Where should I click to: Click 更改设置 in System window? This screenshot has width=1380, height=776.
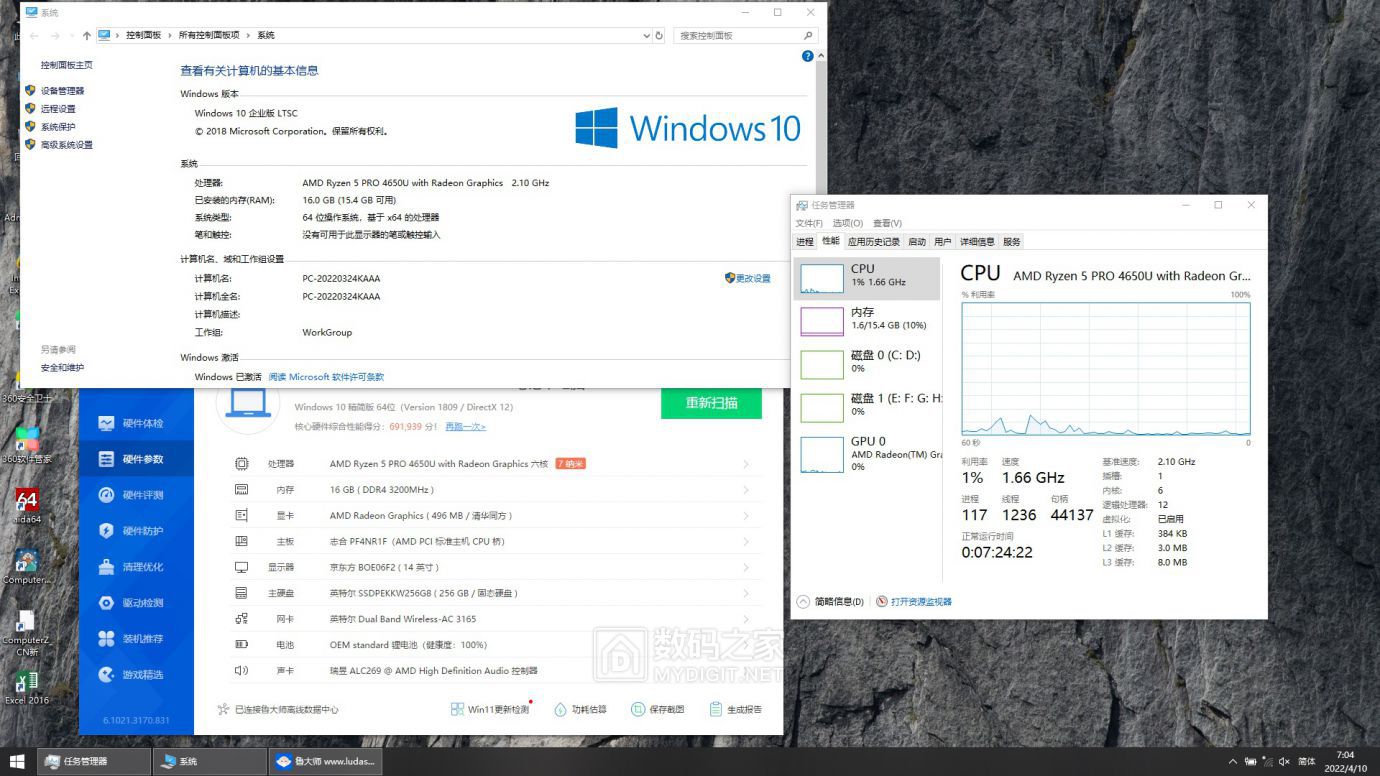click(748, 278)
